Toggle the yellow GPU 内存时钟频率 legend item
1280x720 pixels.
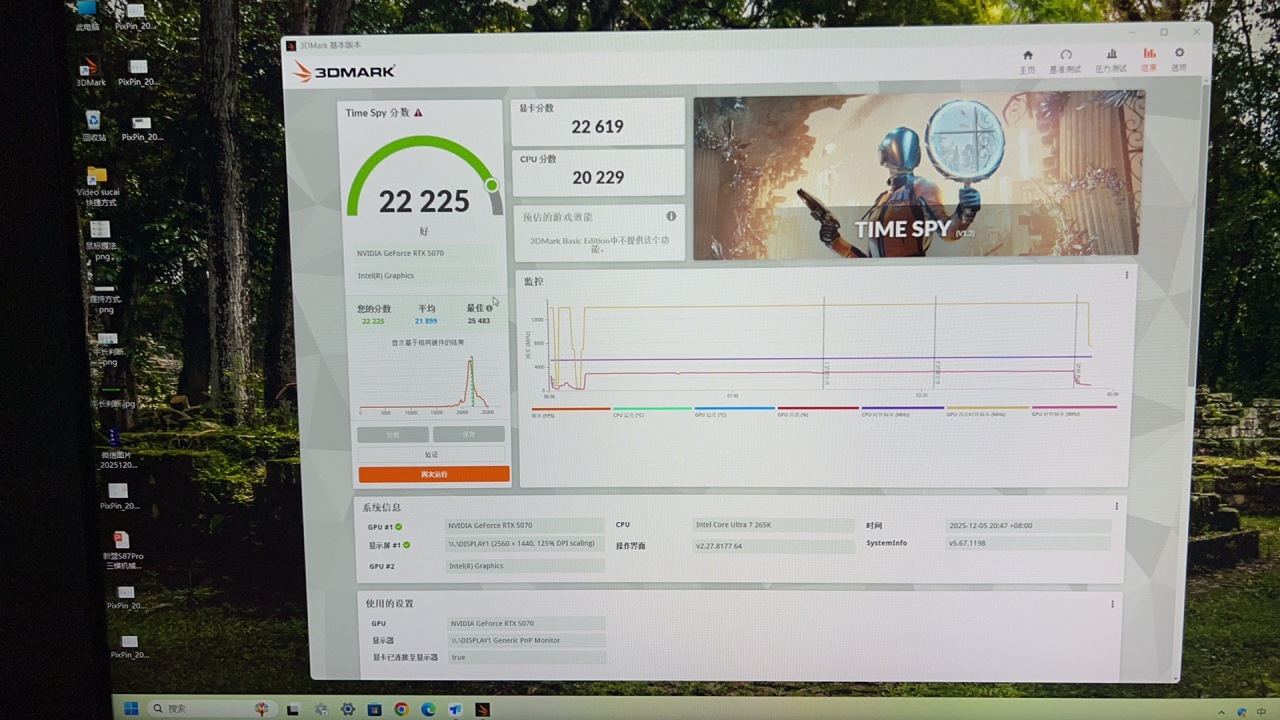click(x=987, y=411)
